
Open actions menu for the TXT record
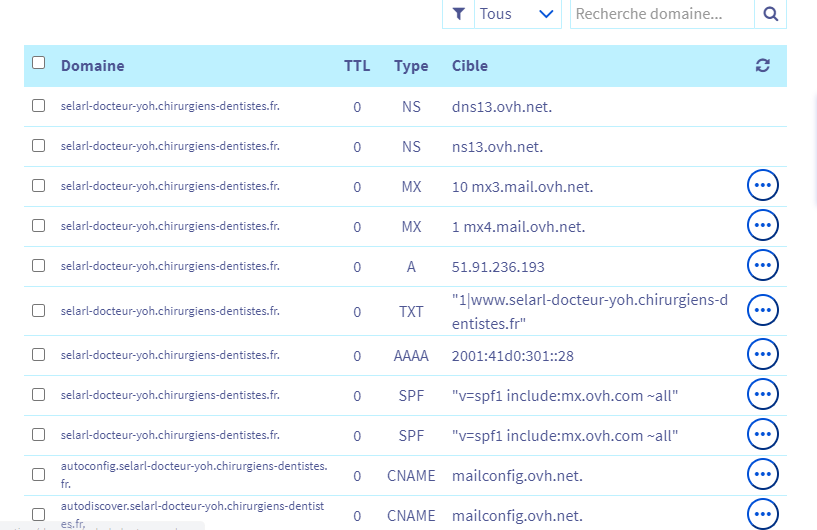tap(763, 311)
